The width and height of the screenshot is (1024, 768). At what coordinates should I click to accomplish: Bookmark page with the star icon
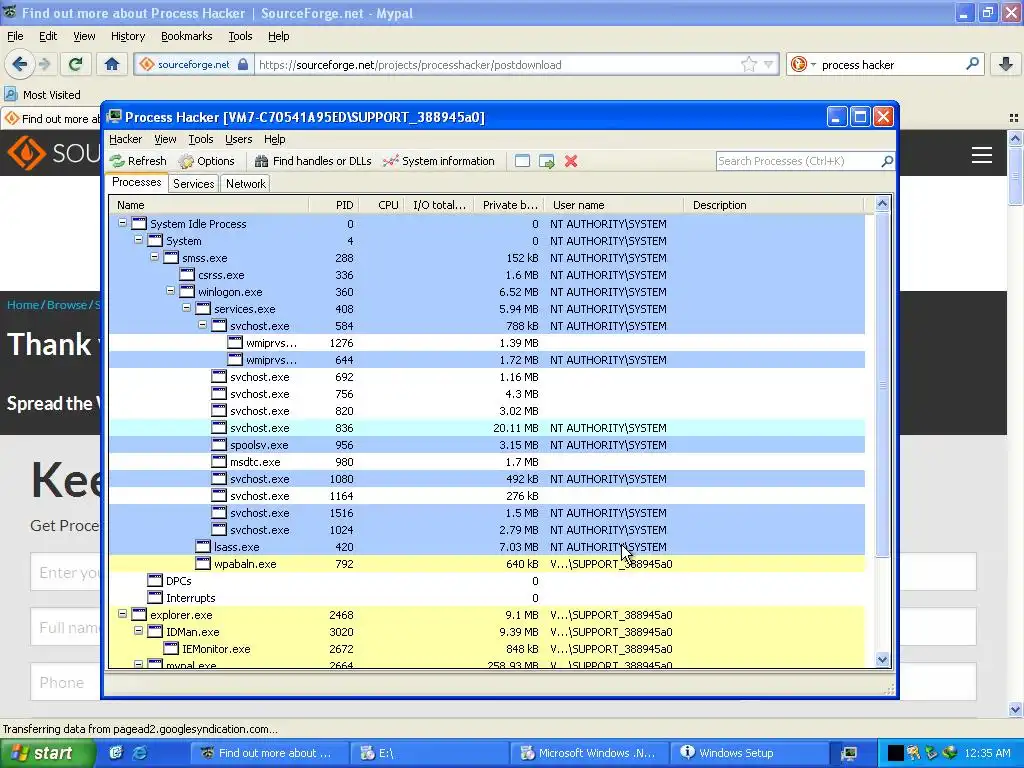(749, 64)
